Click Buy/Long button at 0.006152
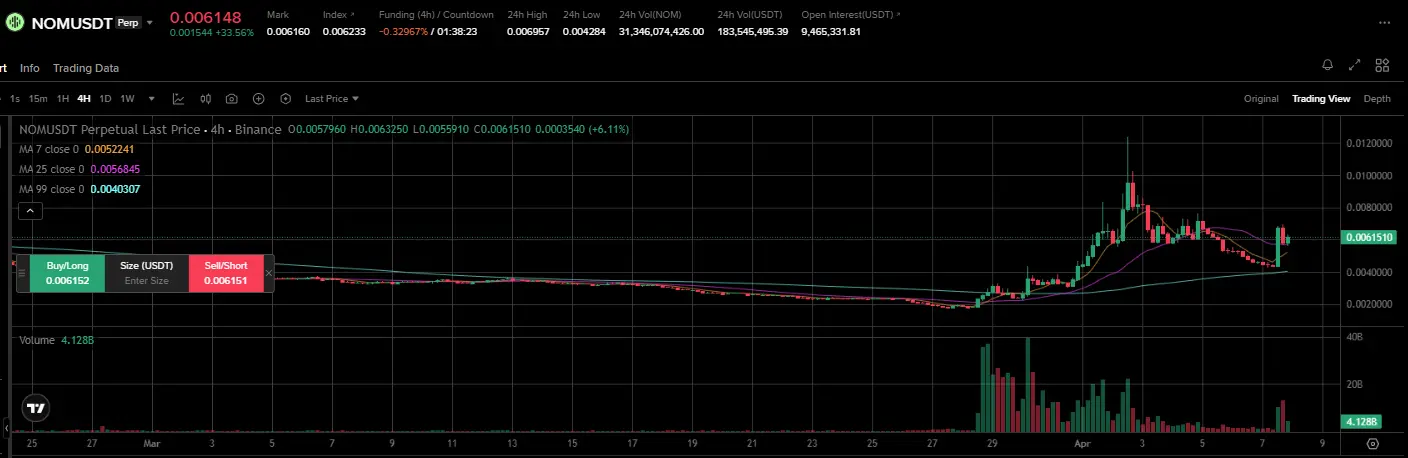 coord(68,273)
